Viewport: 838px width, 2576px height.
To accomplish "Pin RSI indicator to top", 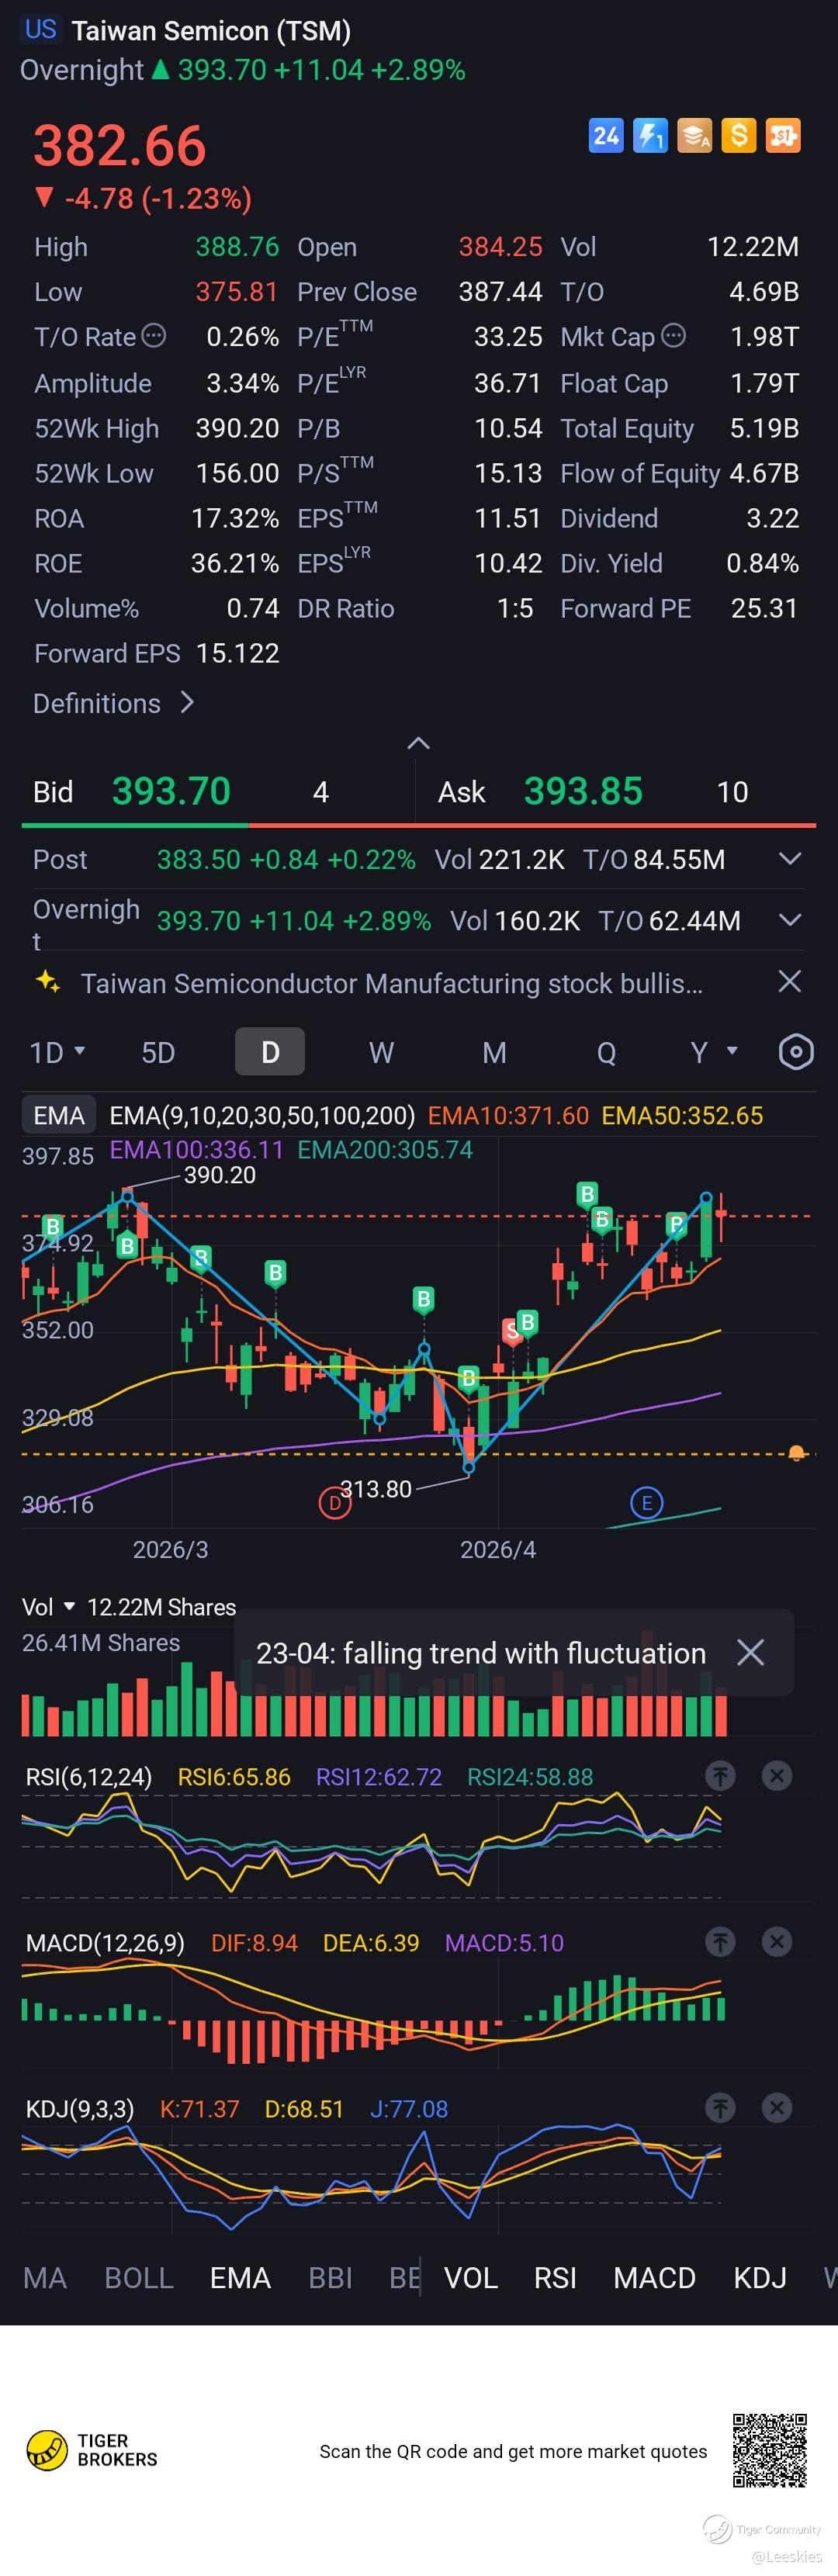I will pos(720,1776).
